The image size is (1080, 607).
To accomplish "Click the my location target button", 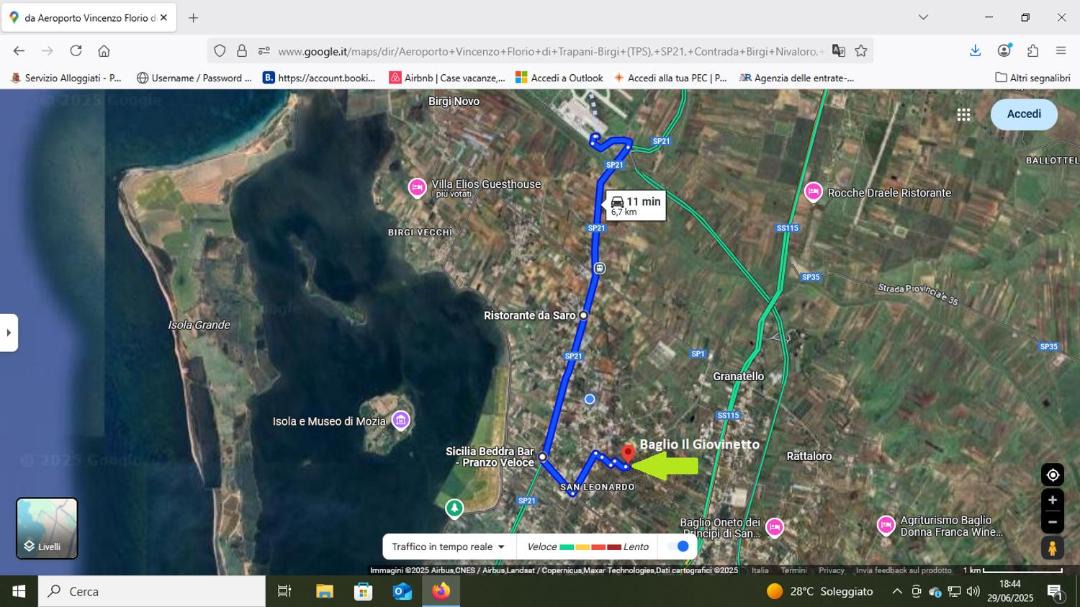I will 1051,475.
